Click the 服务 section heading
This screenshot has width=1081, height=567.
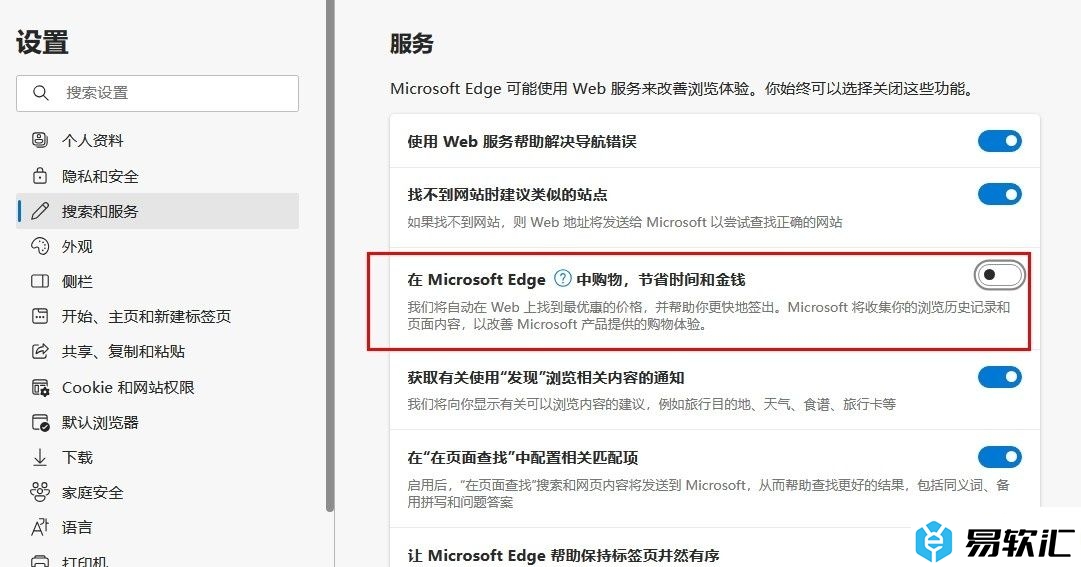[x=412, y=43]
